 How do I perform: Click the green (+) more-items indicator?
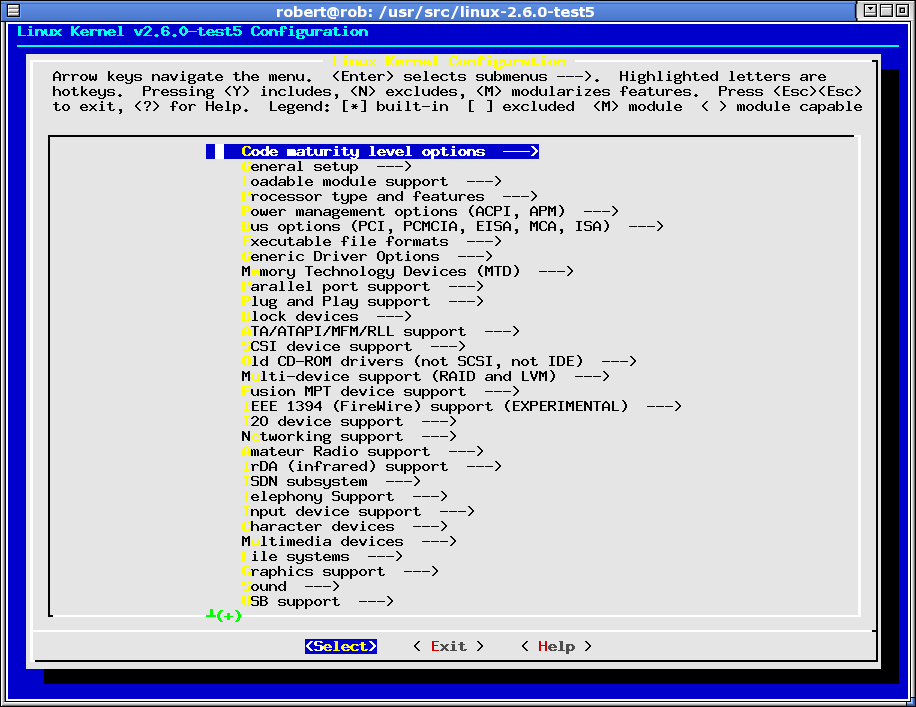(x=224, y=615)
